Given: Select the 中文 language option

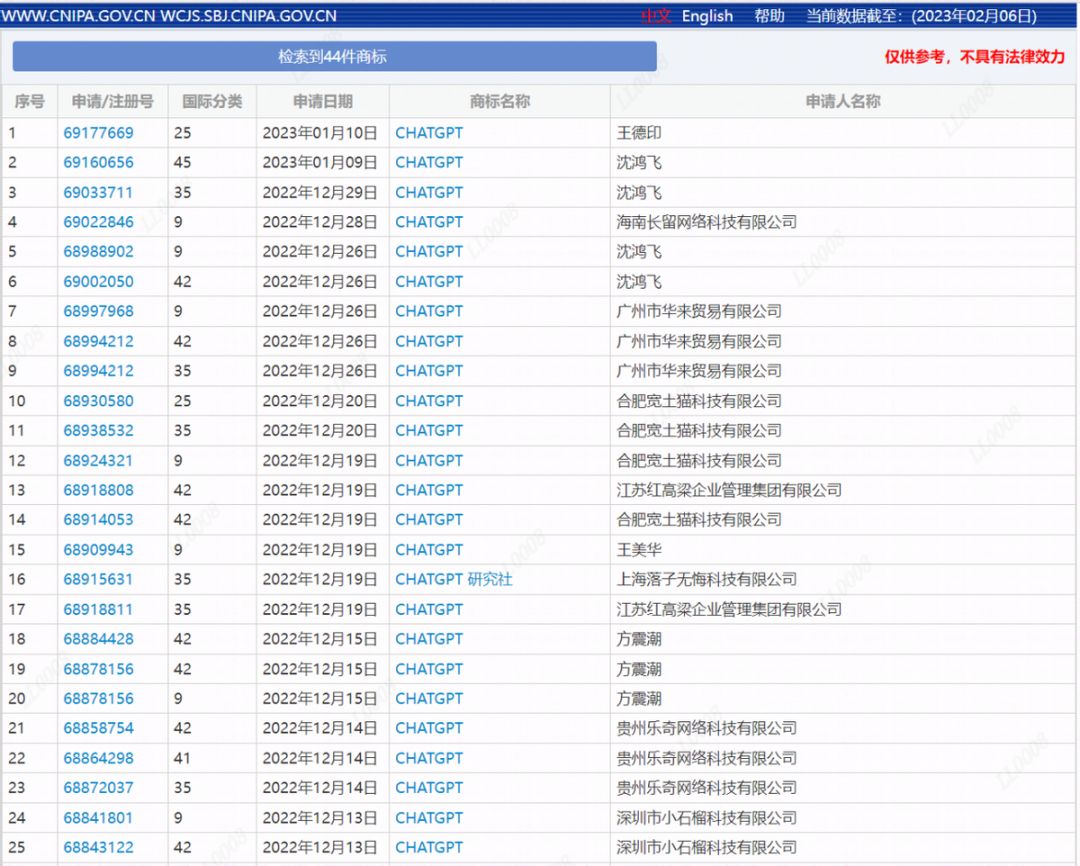Looking at the screenshot, I should 656,16.
